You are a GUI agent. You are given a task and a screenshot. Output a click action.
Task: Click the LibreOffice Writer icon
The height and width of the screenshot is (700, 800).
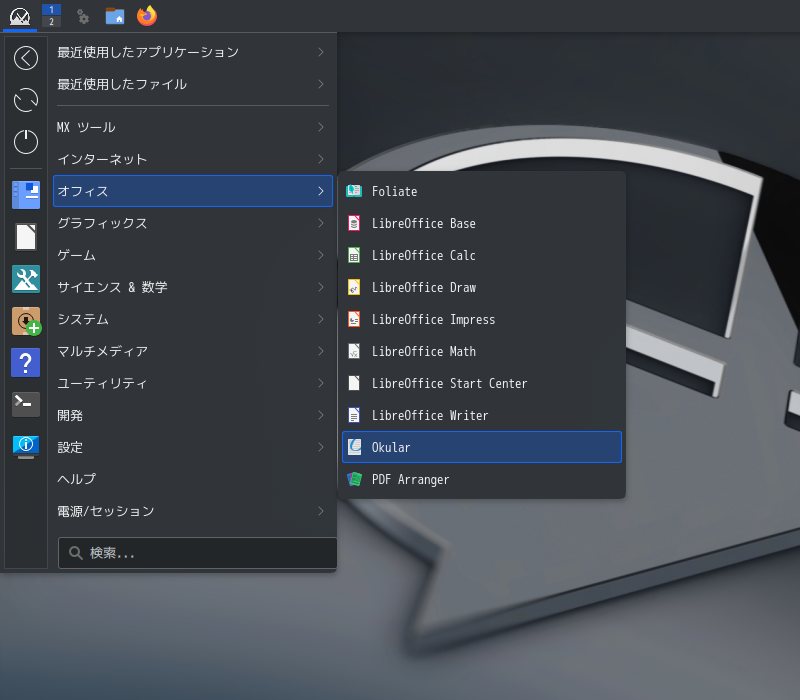point(354,415)
